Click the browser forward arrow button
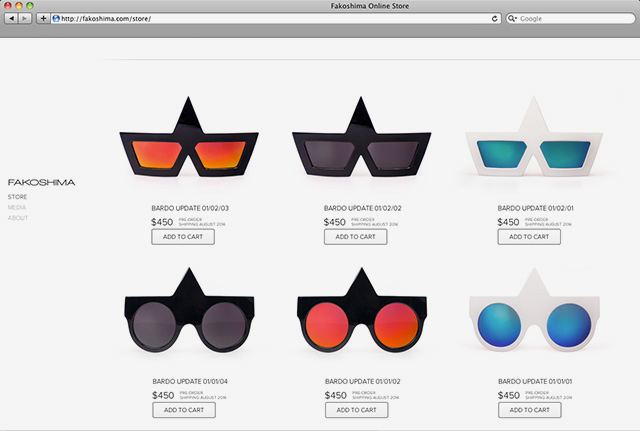Viewport: 640px width, 431px height. pos(25,18)
